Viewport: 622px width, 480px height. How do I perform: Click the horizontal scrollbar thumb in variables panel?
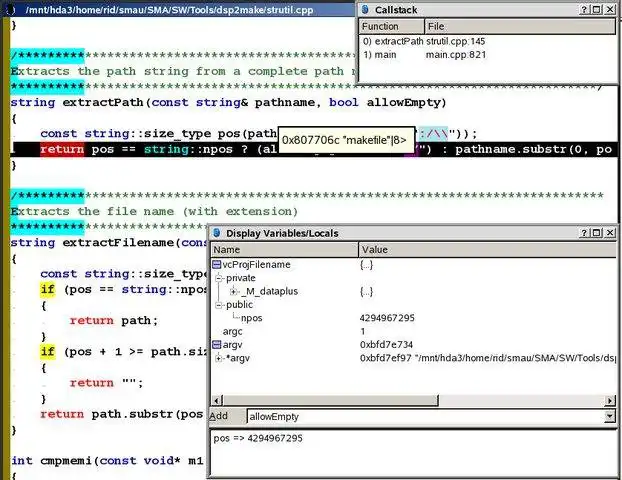(330, 400)
